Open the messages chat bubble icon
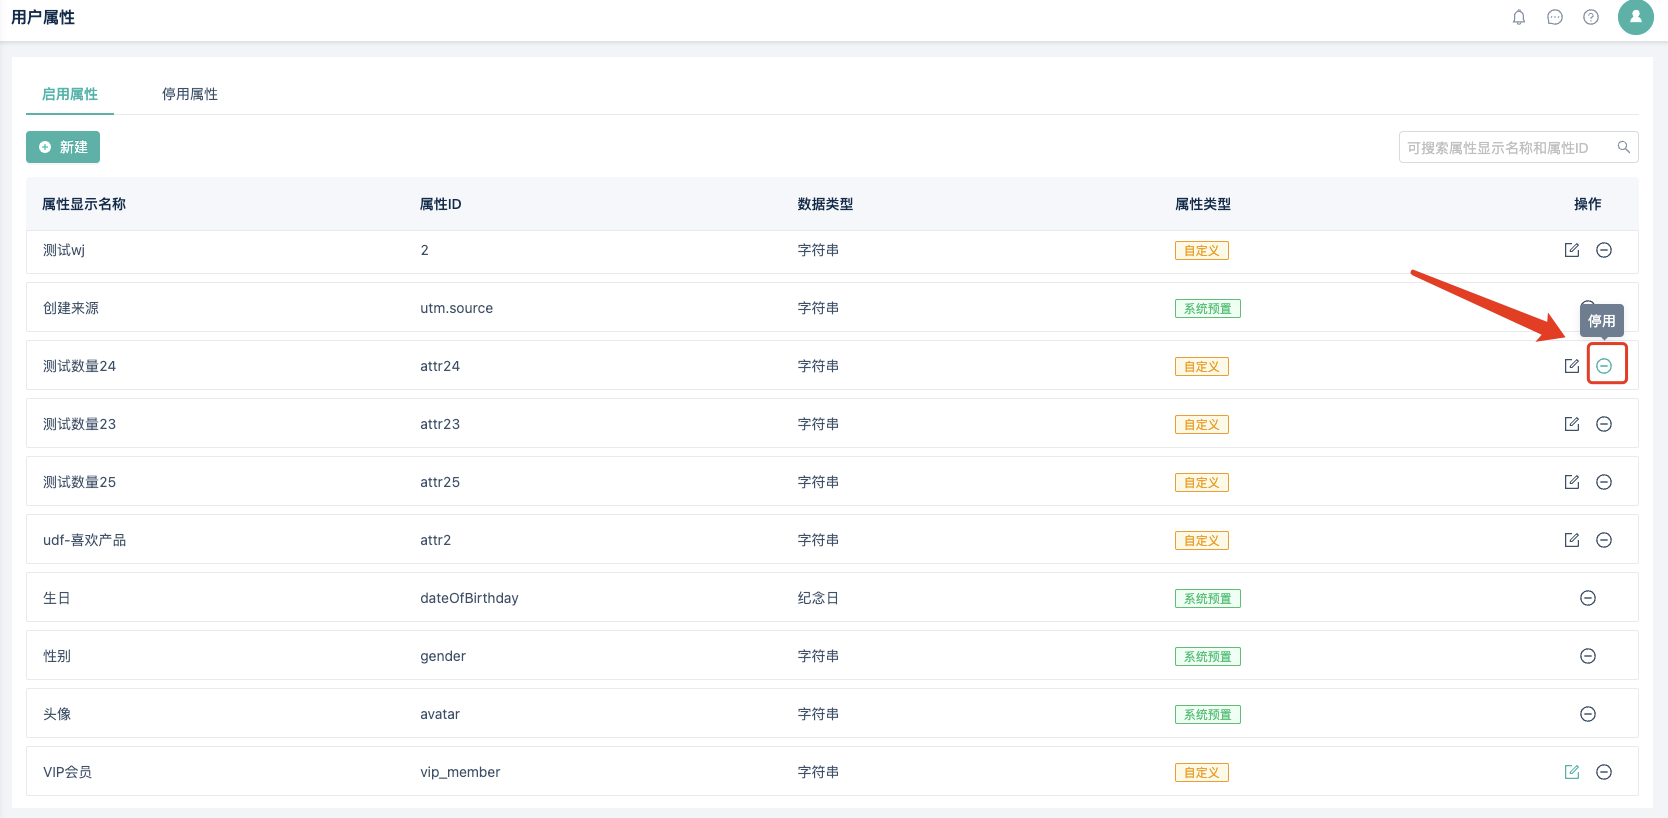 pos(1555,17)
